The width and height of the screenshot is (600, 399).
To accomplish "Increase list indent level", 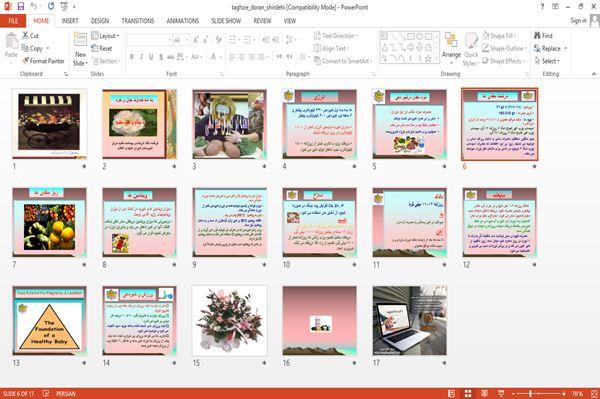I will pos(276,40).
